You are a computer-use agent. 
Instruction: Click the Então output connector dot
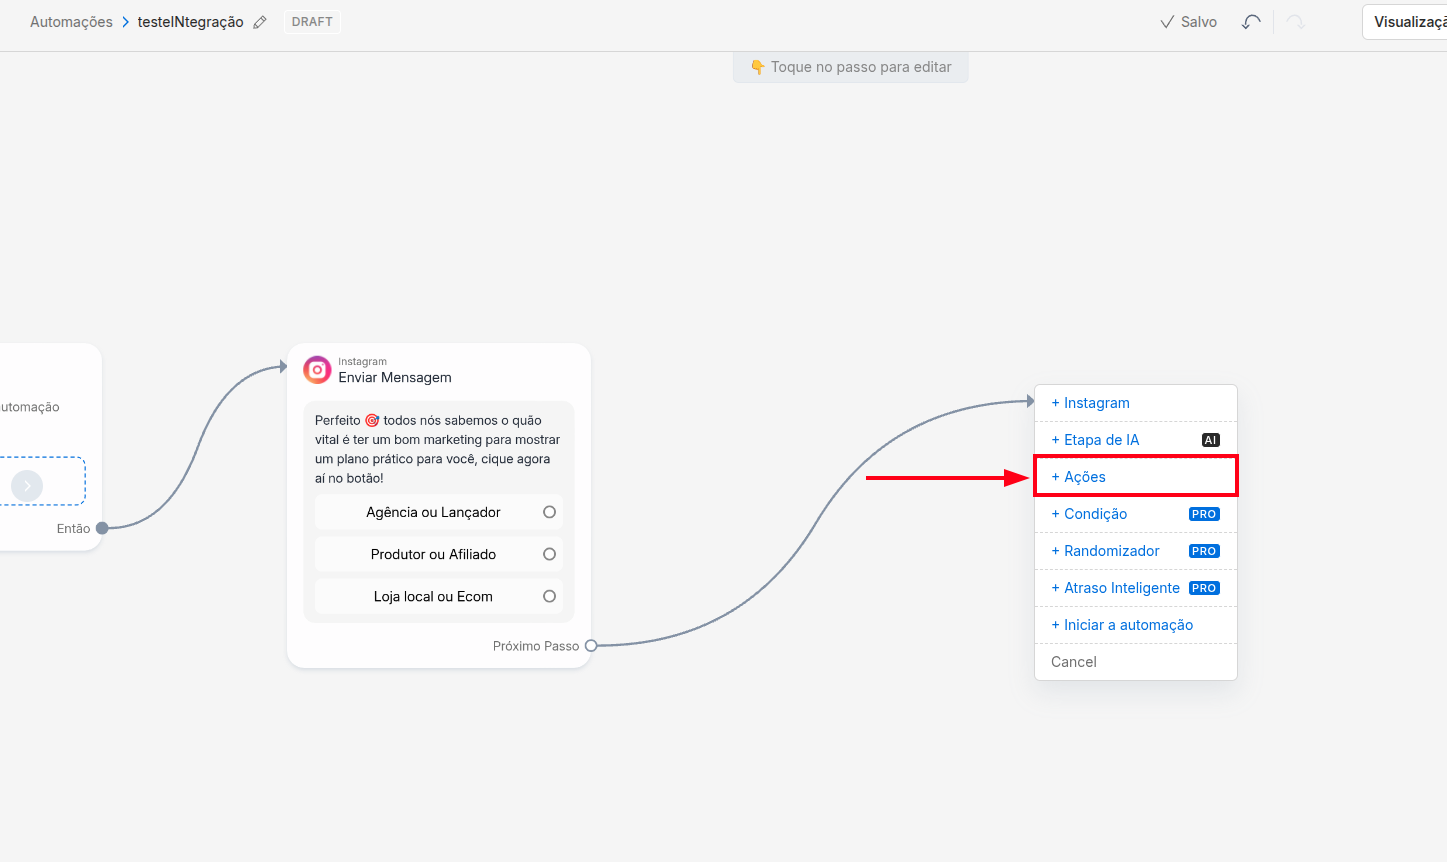tap(102, 528)
